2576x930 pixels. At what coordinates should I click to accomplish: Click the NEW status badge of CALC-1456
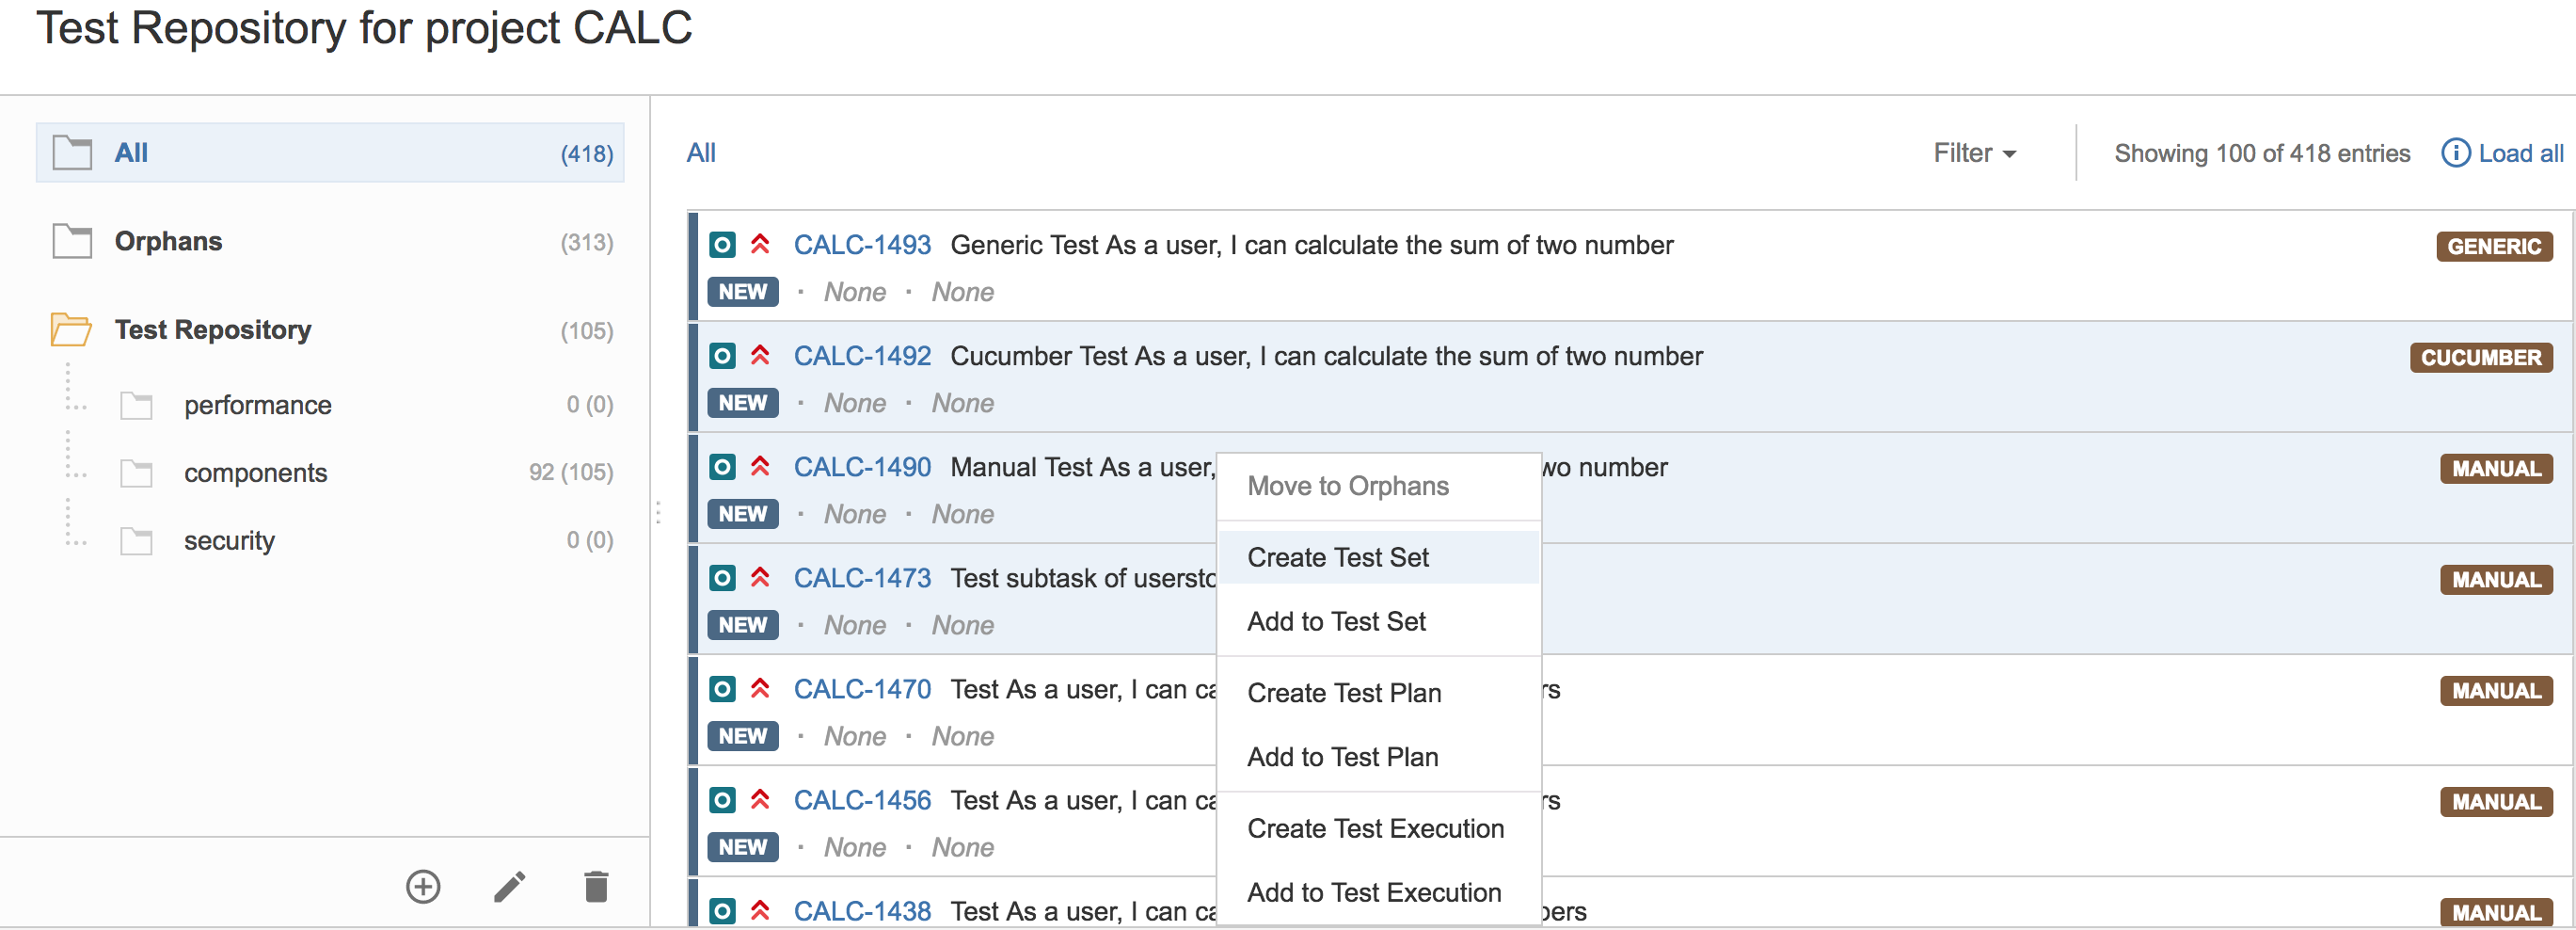coord(743,847)
